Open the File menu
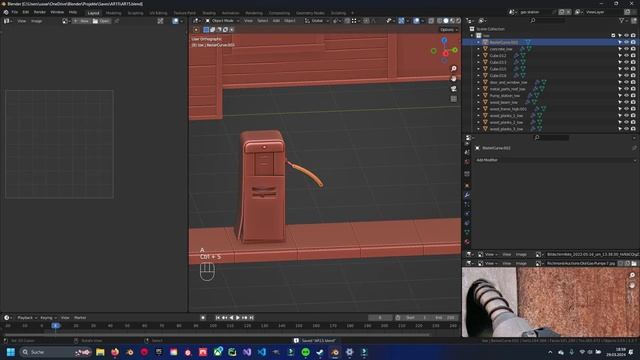This screenshot has width=640, height=360. (15, 12)
